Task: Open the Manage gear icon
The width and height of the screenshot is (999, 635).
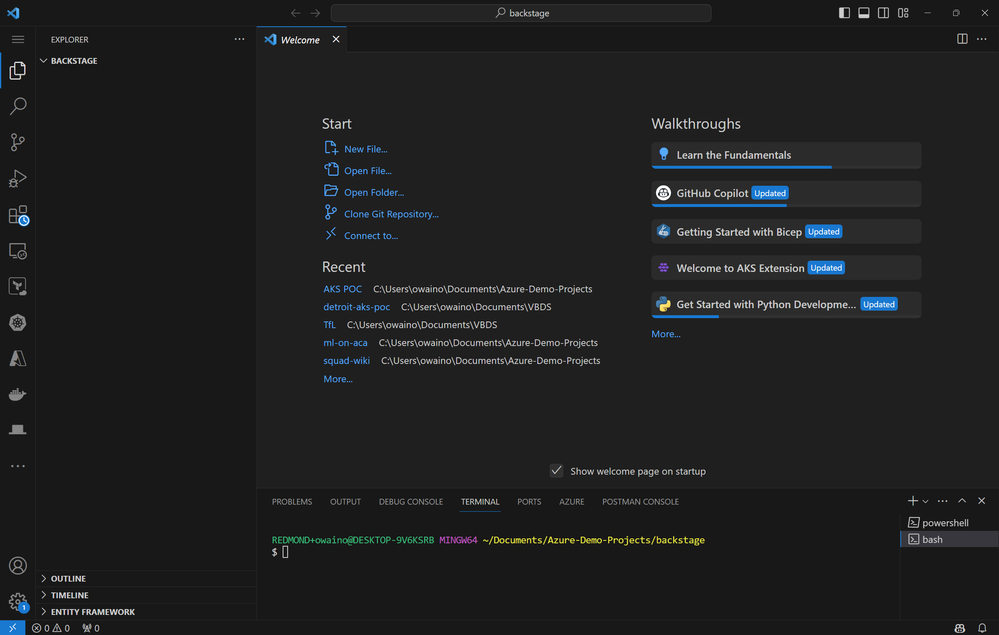Action: 18,602
